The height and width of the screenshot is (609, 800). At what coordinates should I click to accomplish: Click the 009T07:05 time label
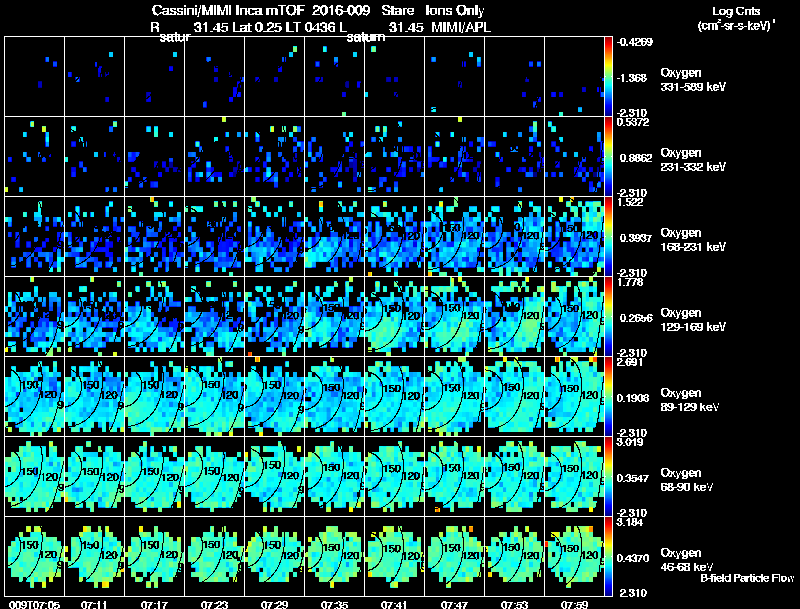coord(34,604)
